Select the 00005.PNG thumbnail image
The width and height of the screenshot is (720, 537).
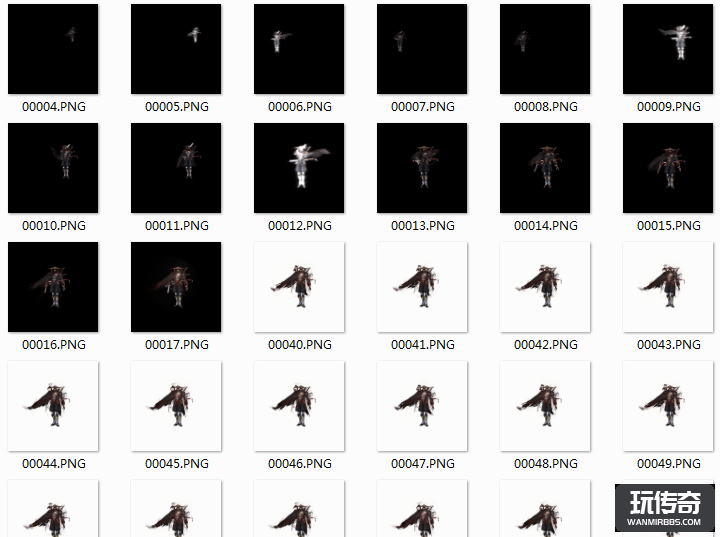pos(176,49)
